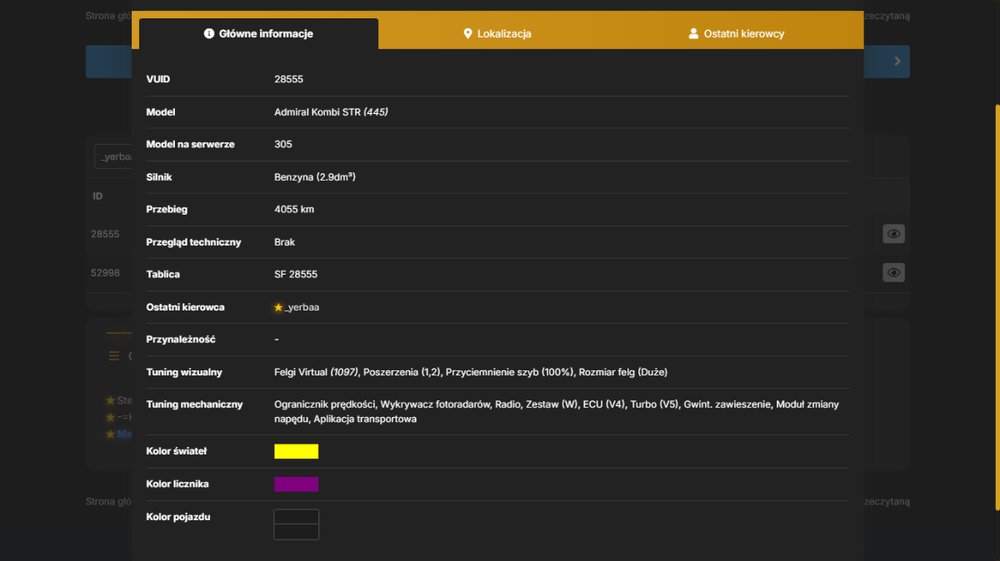
Task: Click the mileage value 4055 km
Action: tap(294, 209)
